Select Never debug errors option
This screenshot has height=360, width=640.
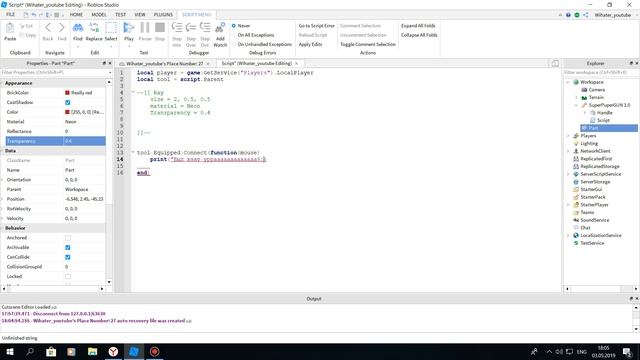point(241,26)
